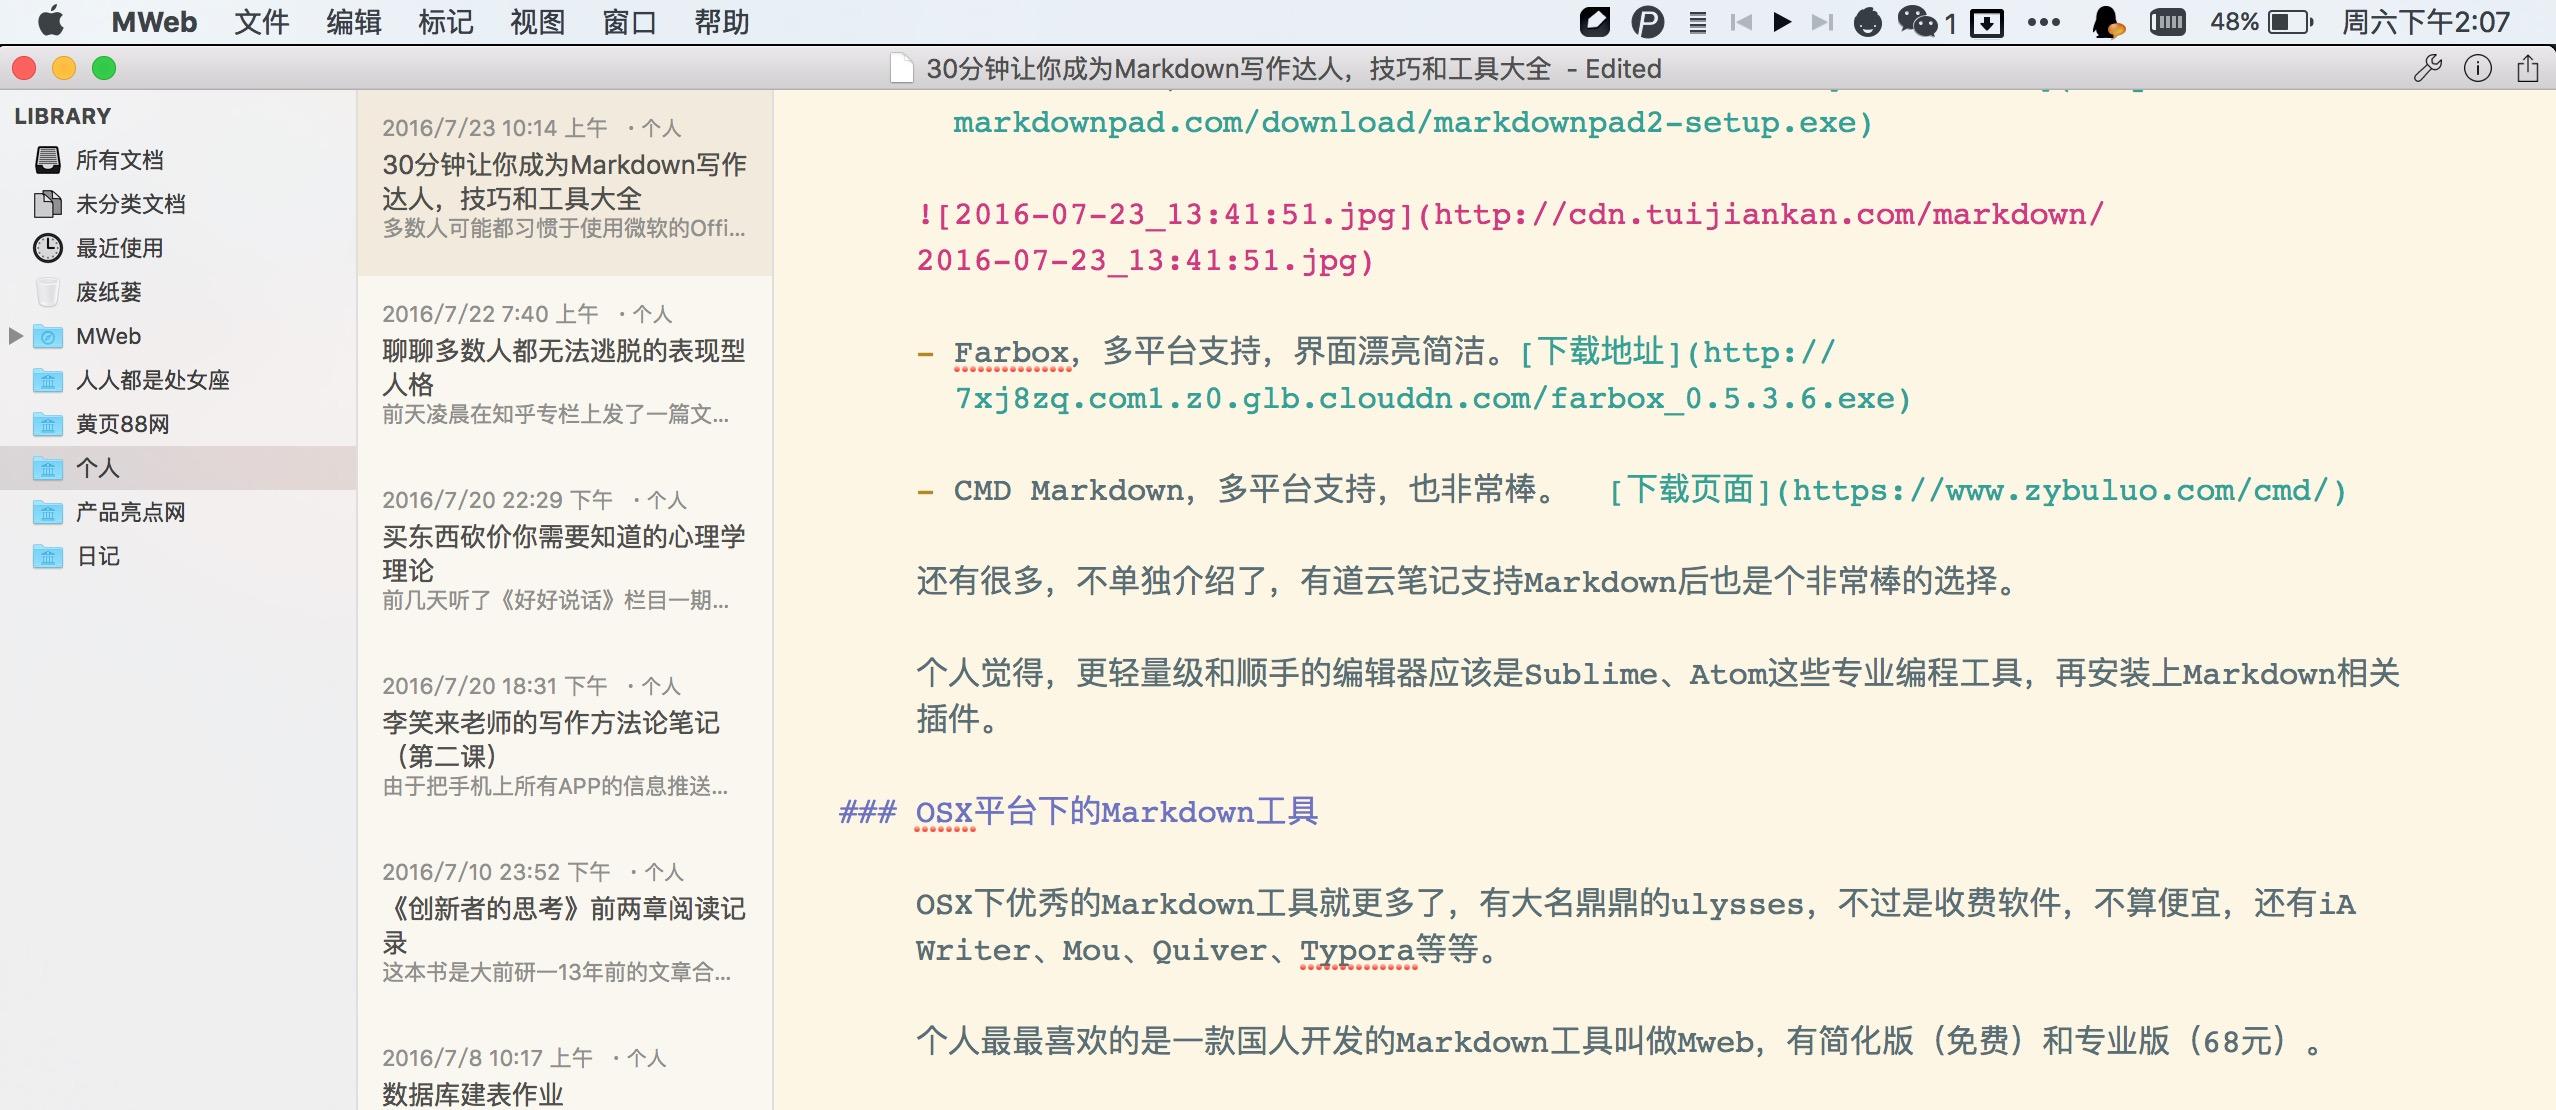Open the 视图 menu
2556x1110 pixels.
(537, 21)
